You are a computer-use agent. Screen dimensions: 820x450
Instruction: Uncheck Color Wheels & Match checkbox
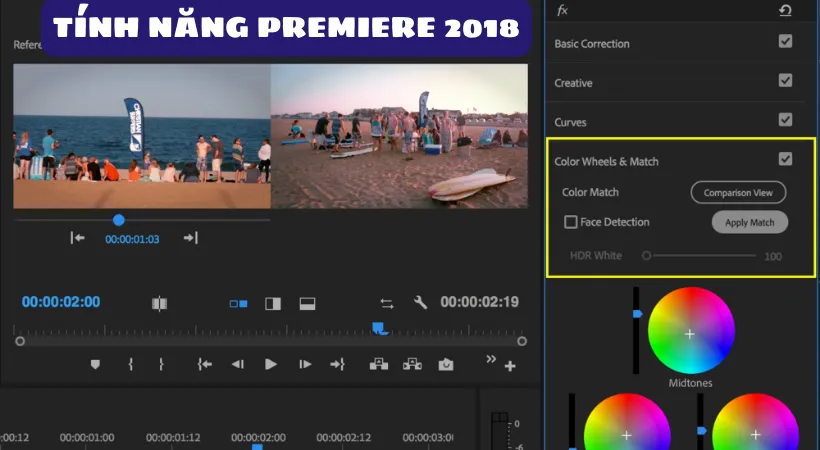point(785,159)
